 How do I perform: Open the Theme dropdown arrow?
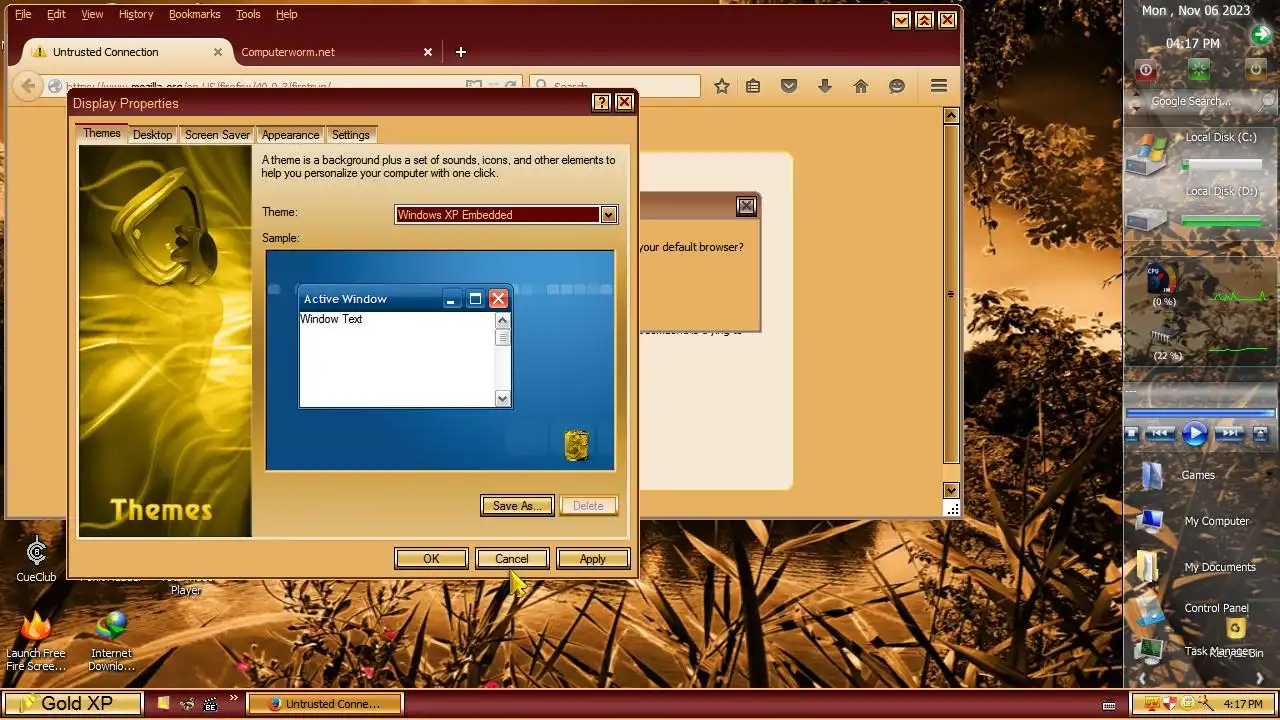tap(607, 215)
